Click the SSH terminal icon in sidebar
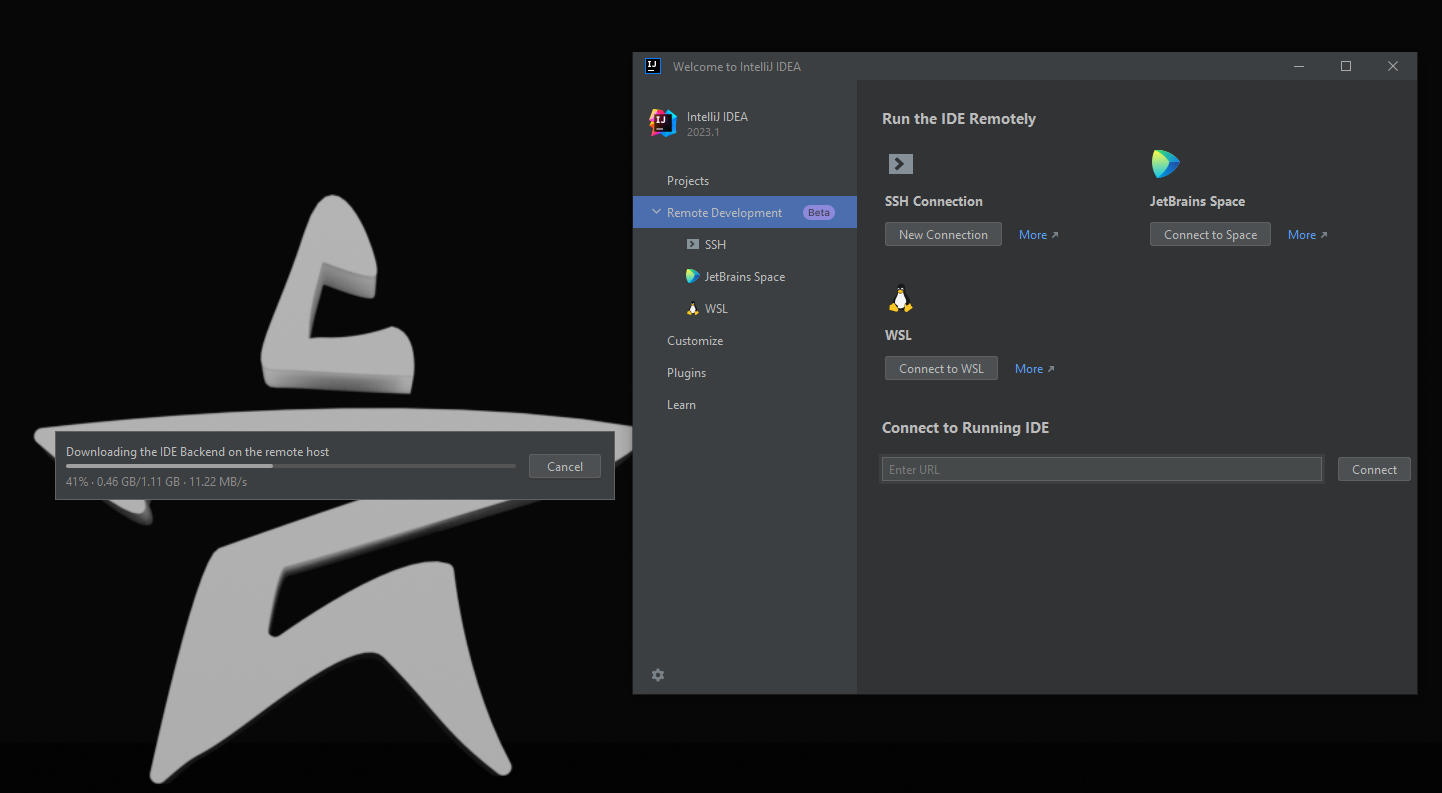The height and width of the screenshot is (793, 1442). (x=693, y=244)
